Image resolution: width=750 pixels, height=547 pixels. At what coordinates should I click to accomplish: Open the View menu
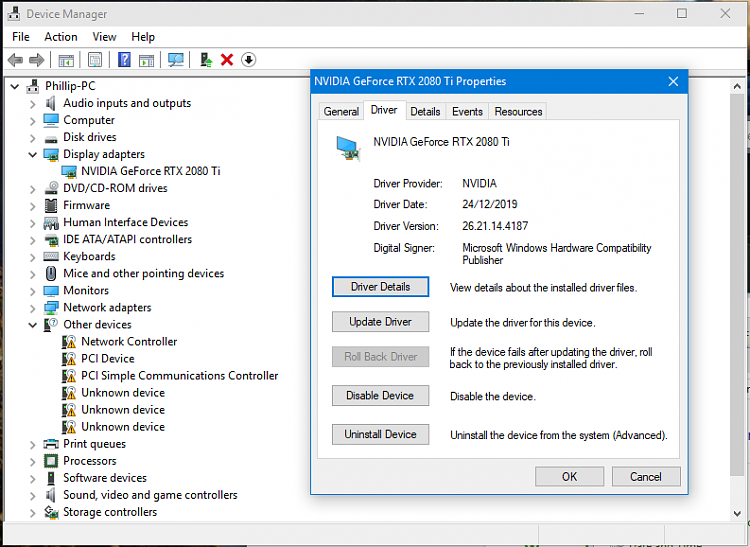coord(104,37)
